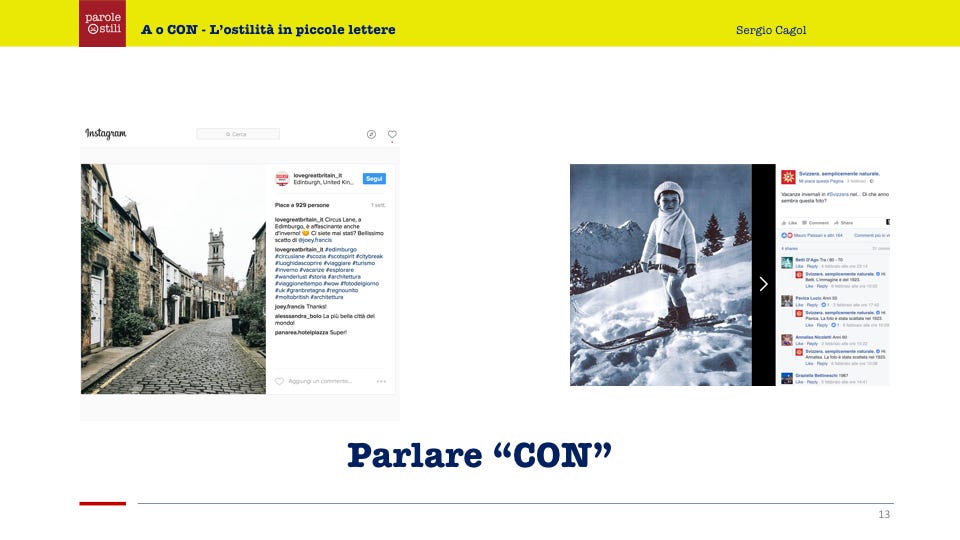Click the vintage child skier photo
Image resolution: width=960 pixels, height=540 pixels.
(661, 275)
